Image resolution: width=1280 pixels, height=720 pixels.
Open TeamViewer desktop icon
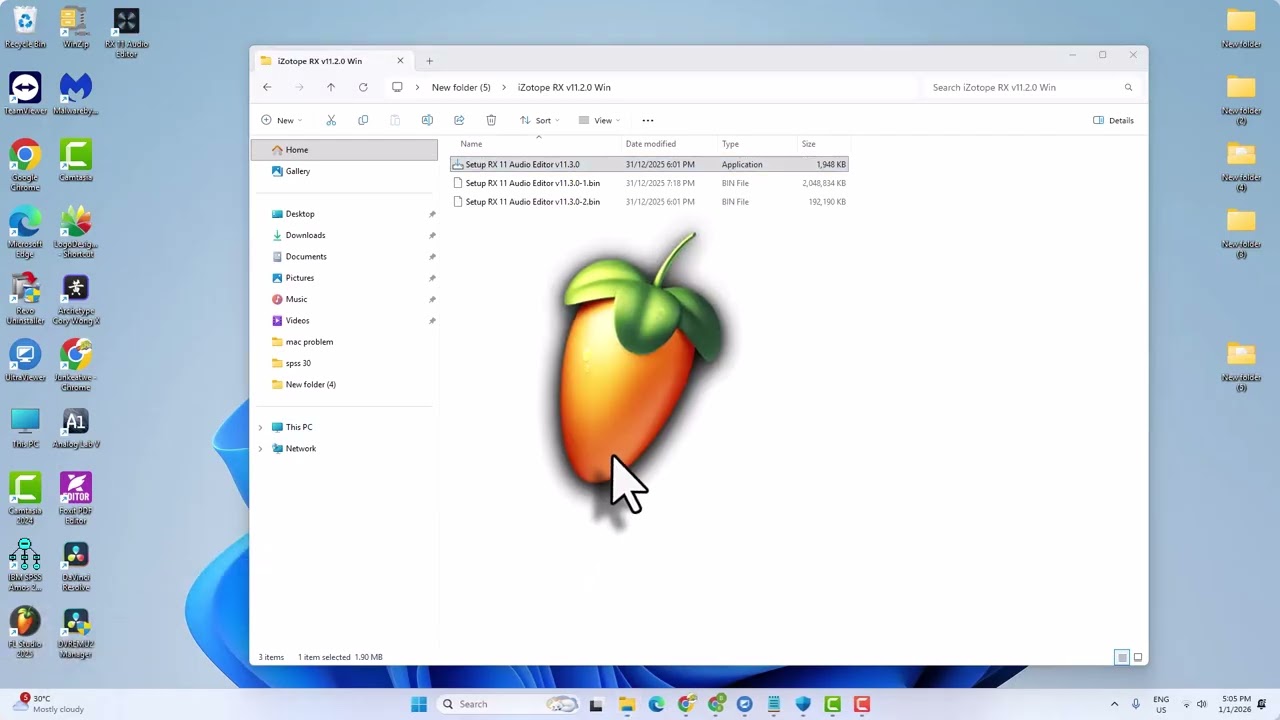tap(25, 94)
